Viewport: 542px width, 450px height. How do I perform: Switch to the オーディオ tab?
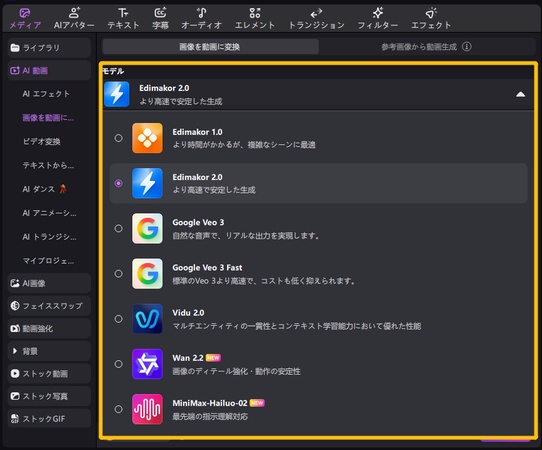click(x=202, y=19)
